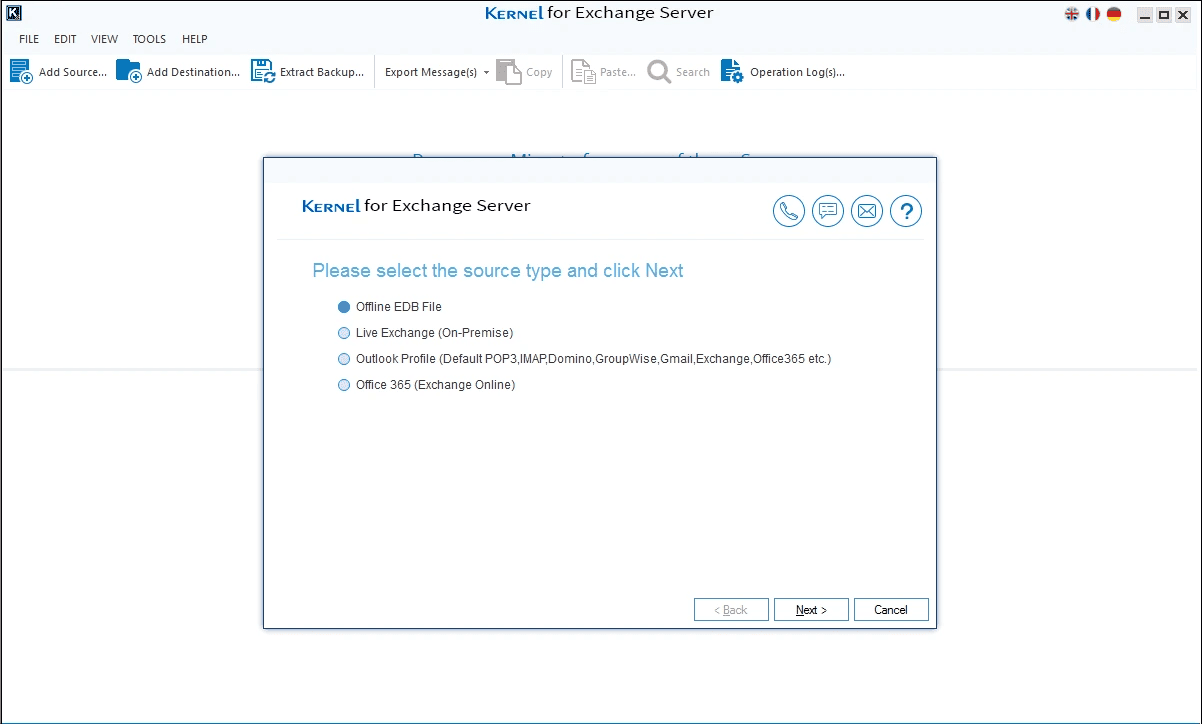Click the live chat icon in the dialog

828,211
